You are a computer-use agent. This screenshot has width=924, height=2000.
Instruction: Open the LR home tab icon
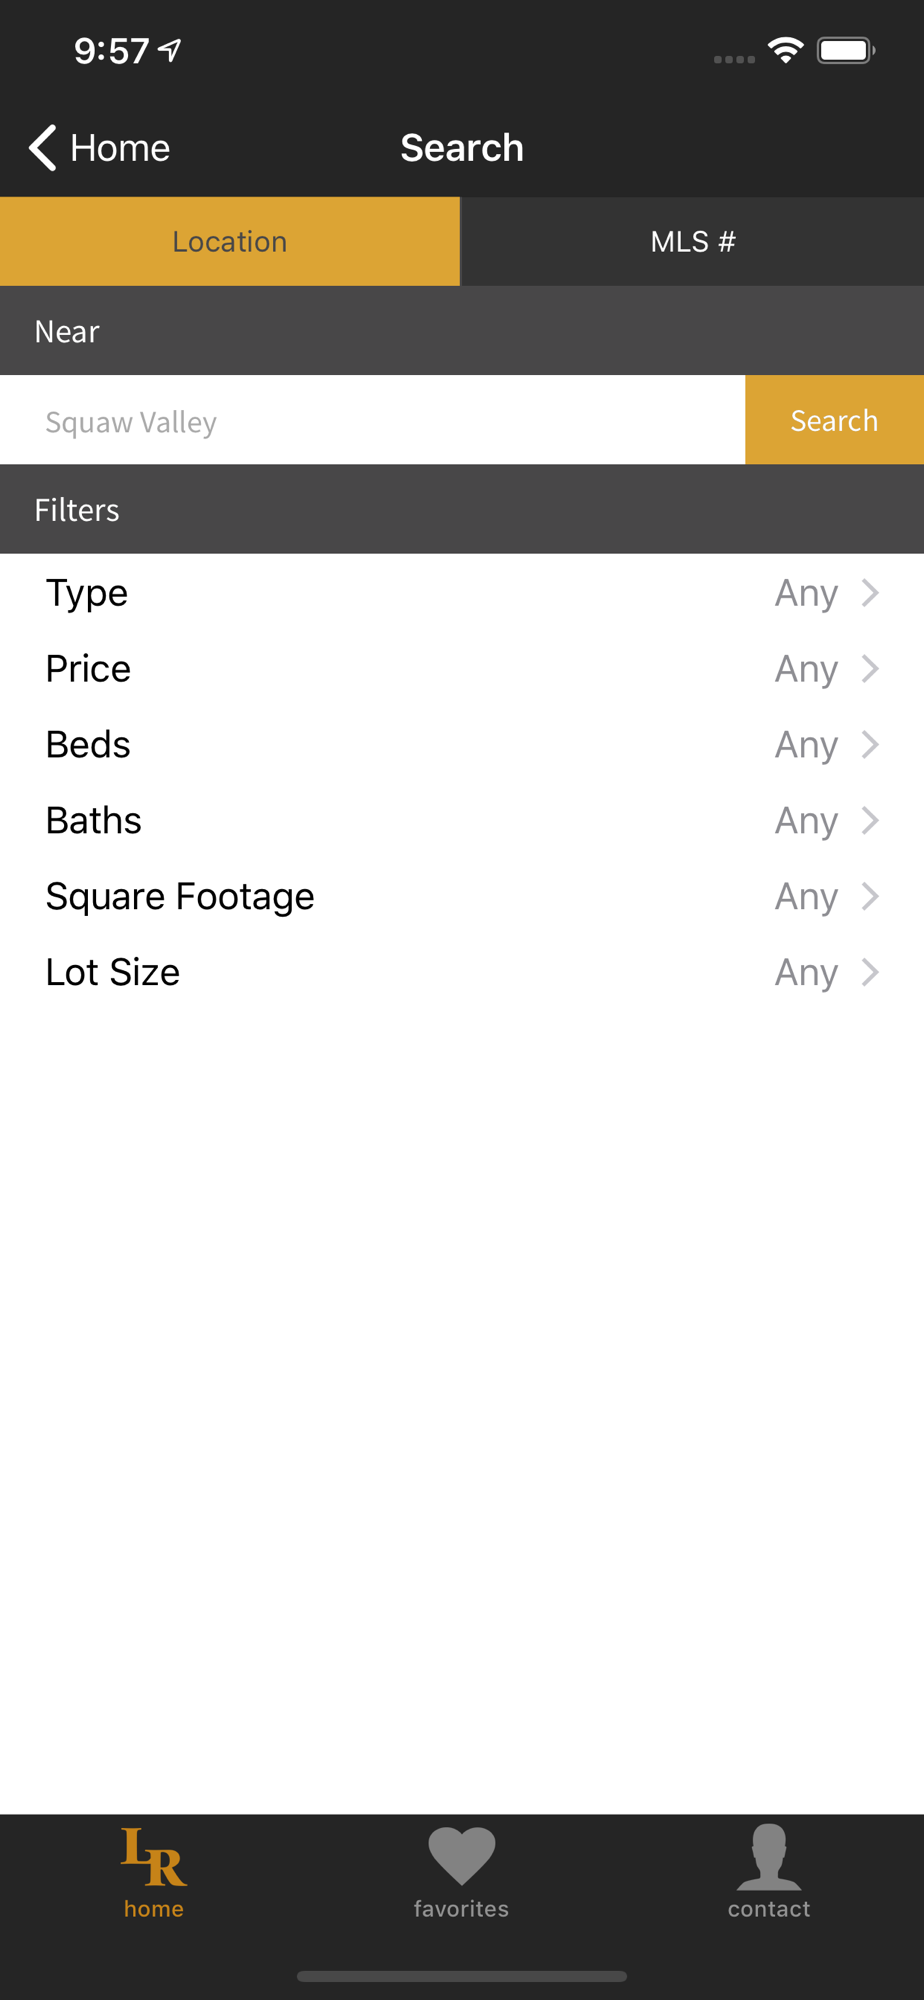pos(153,1856)
